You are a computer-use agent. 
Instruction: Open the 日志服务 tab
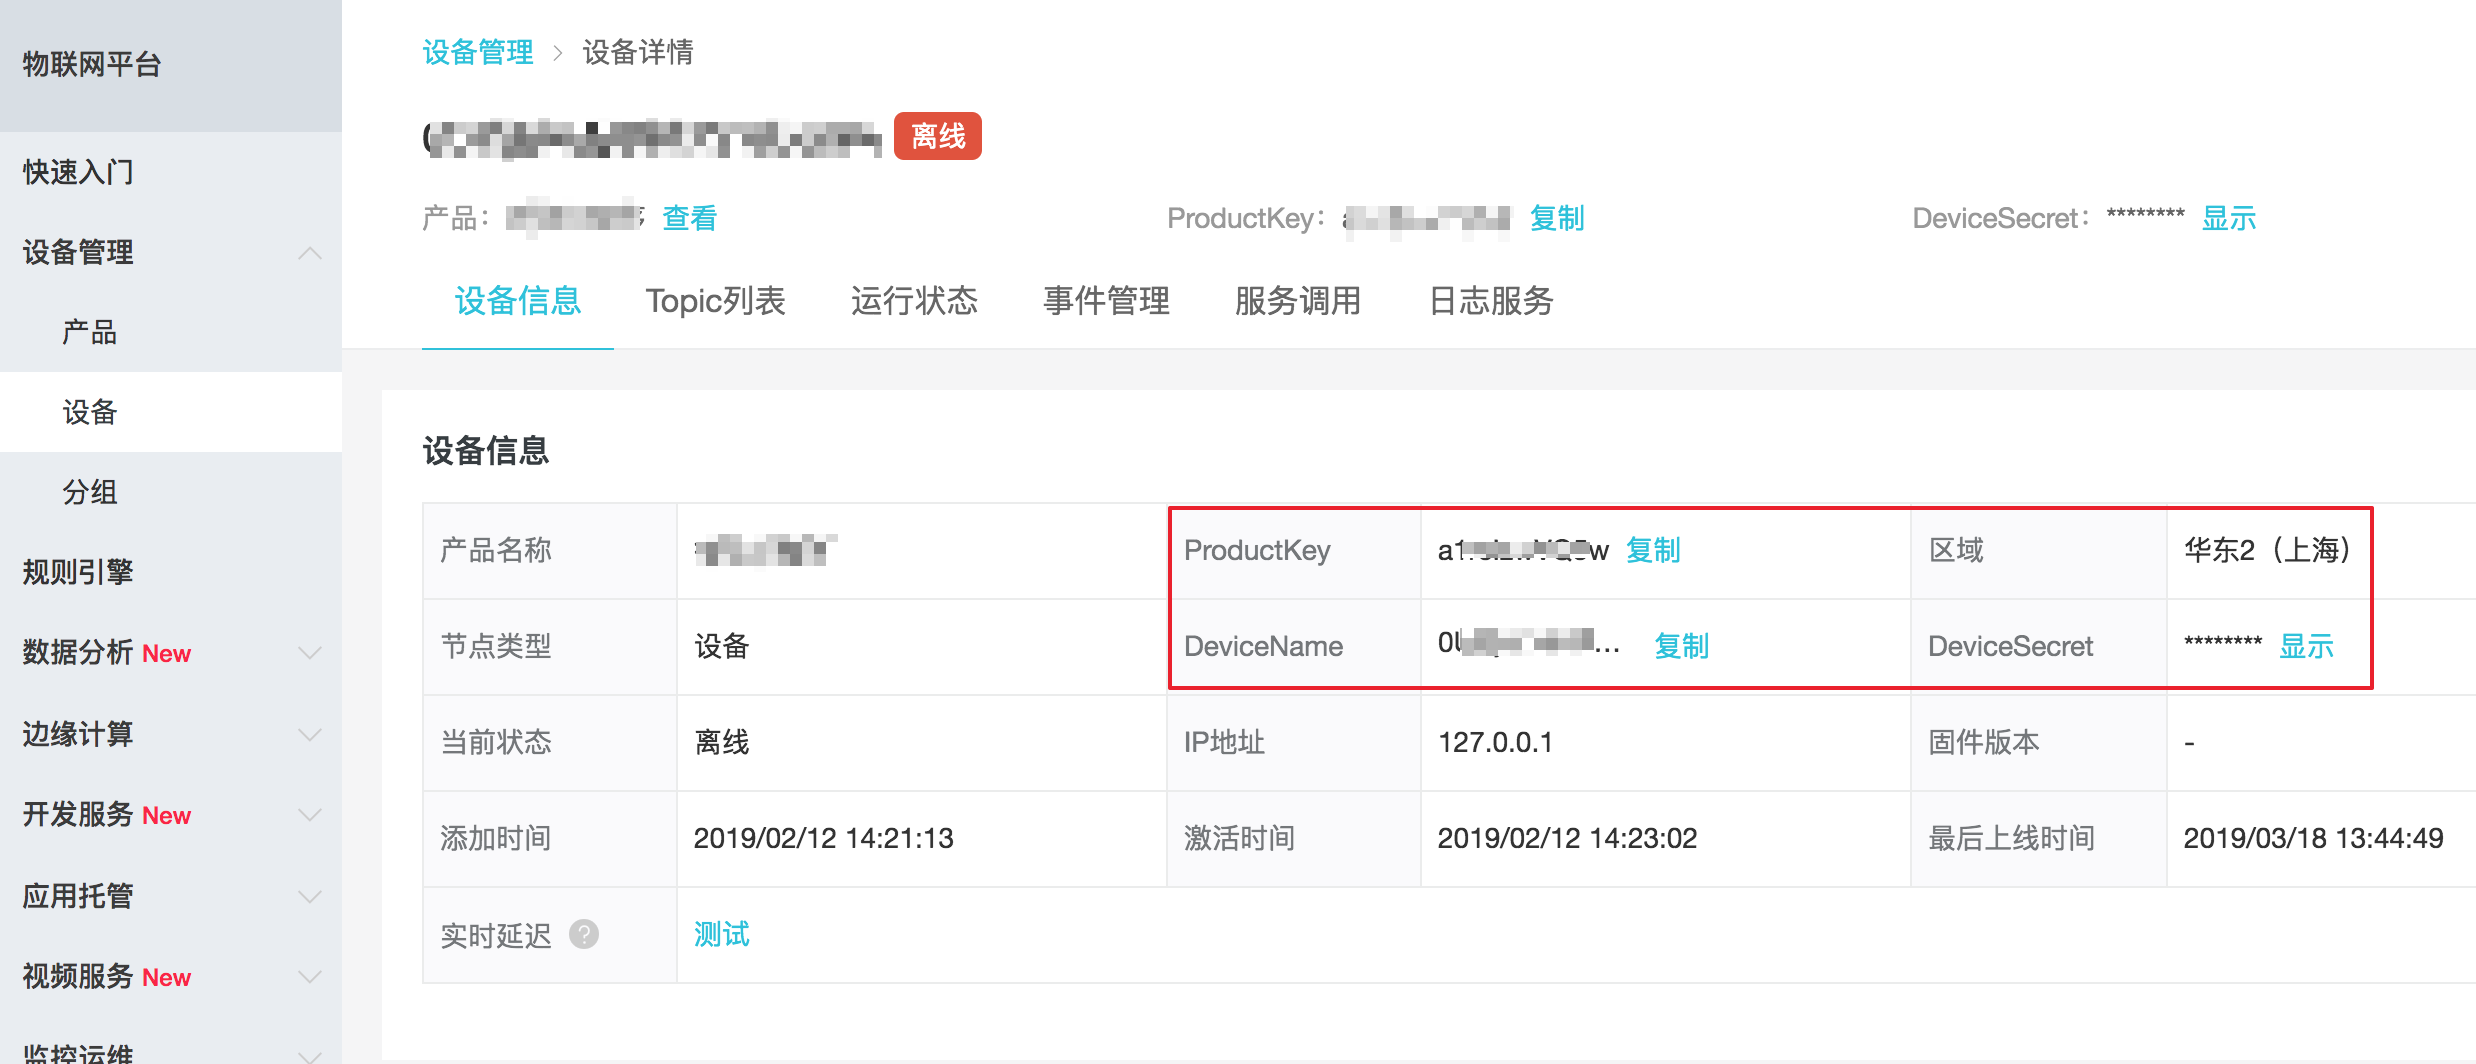(1491, 301)
